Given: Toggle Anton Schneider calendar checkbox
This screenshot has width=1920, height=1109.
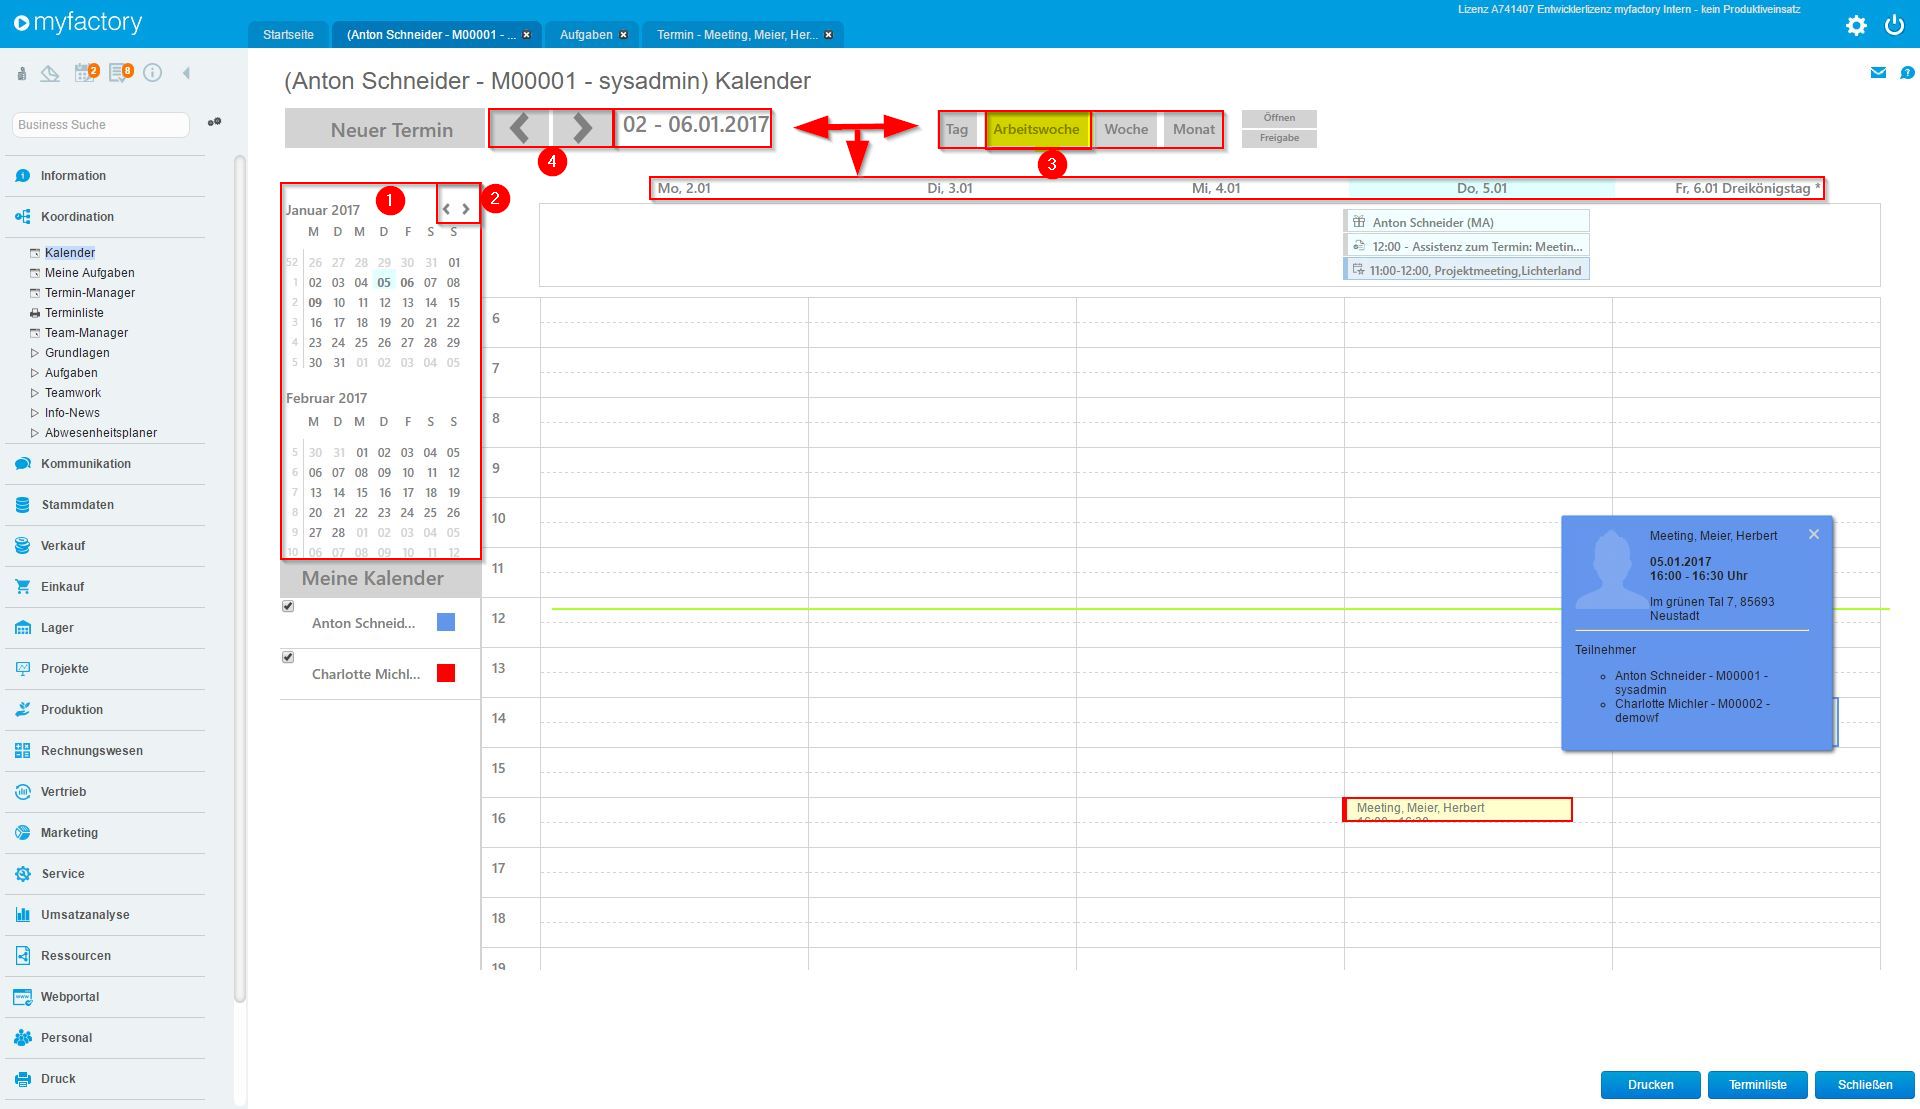Looking at the screenshot, I should click(x=288, y=606).
